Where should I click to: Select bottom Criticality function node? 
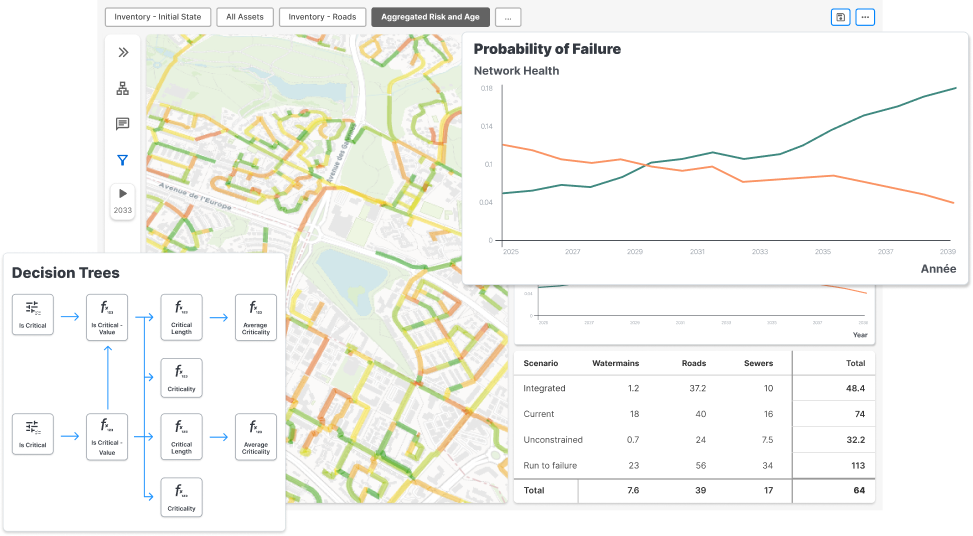click(181, 497)
